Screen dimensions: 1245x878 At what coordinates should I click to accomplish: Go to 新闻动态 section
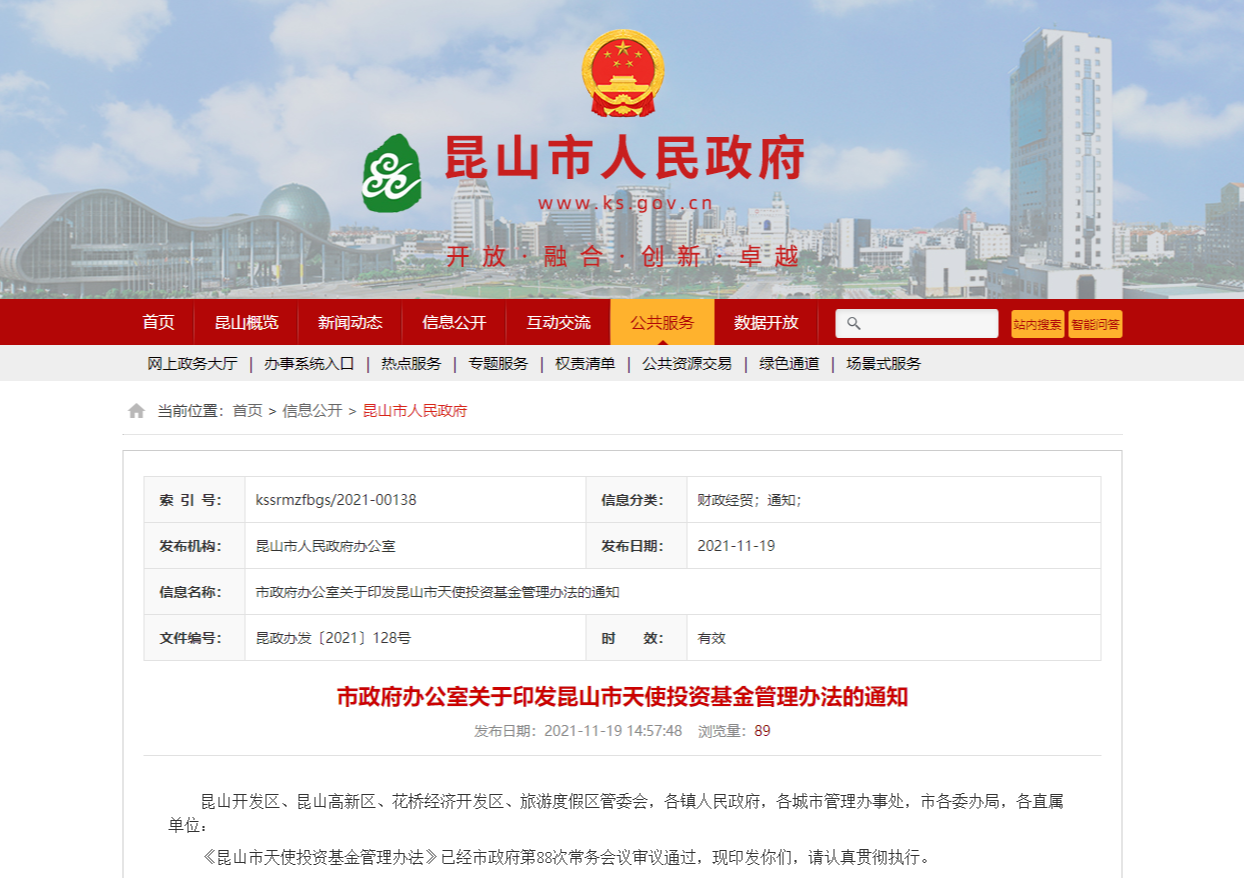point(350,322)
